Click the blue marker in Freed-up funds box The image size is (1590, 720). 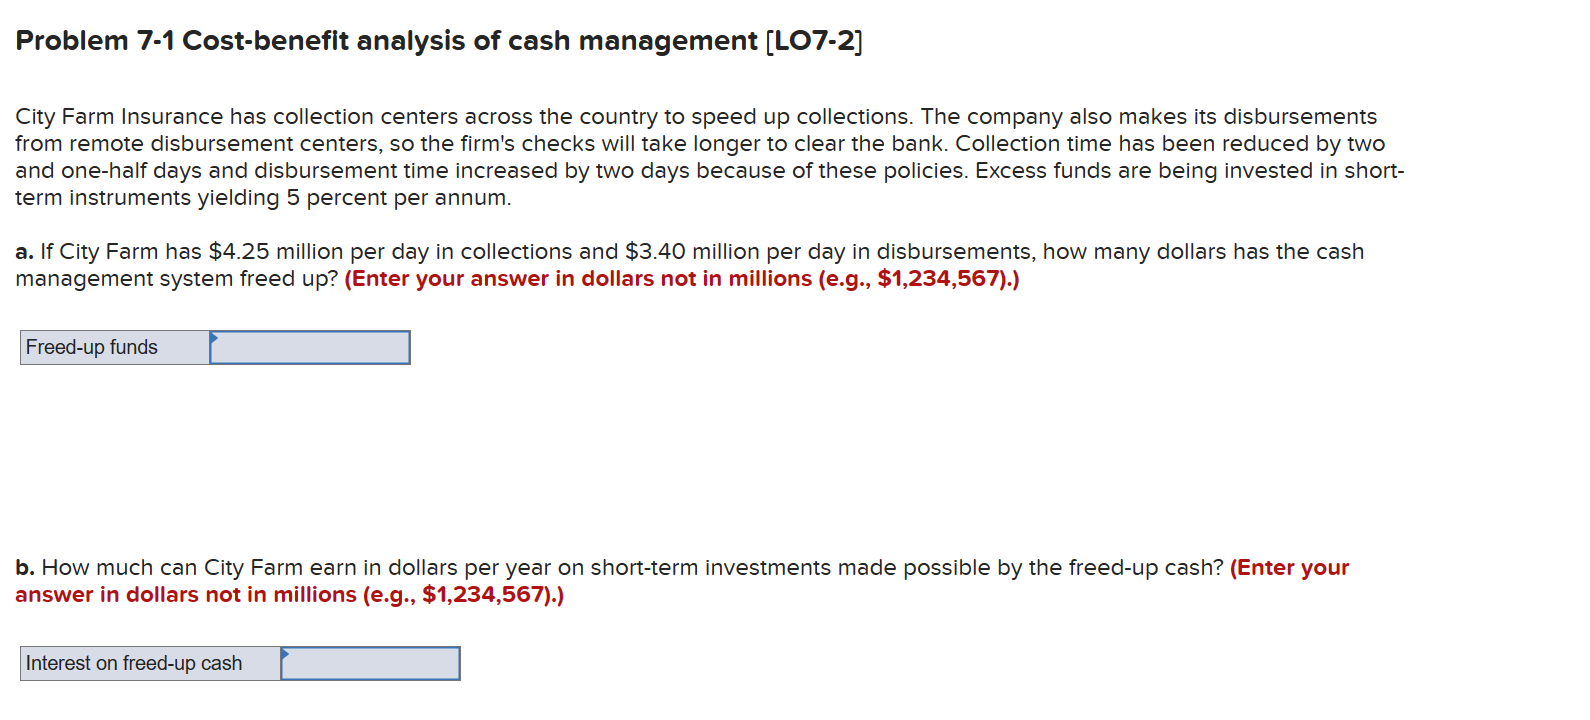tap(214, 340)
